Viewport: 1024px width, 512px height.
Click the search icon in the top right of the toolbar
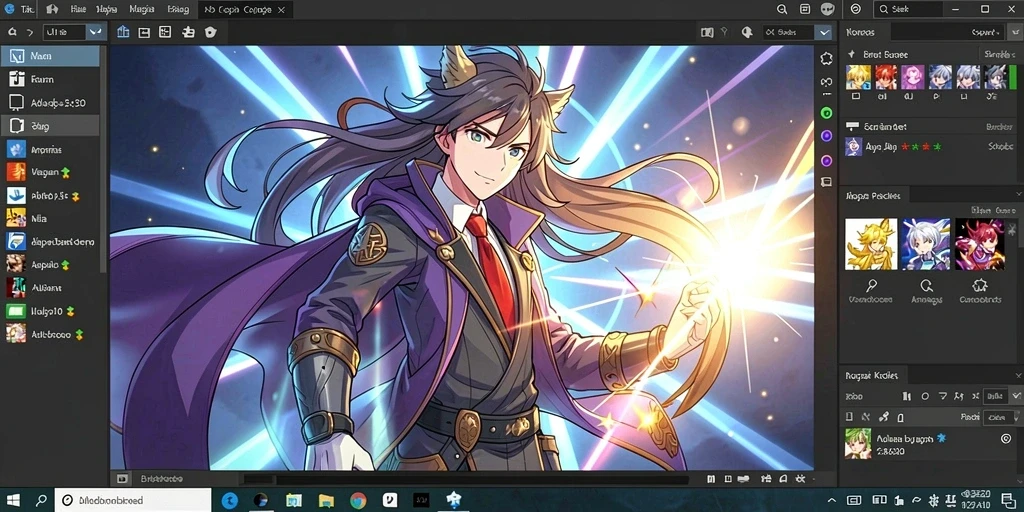pos(782,9)
